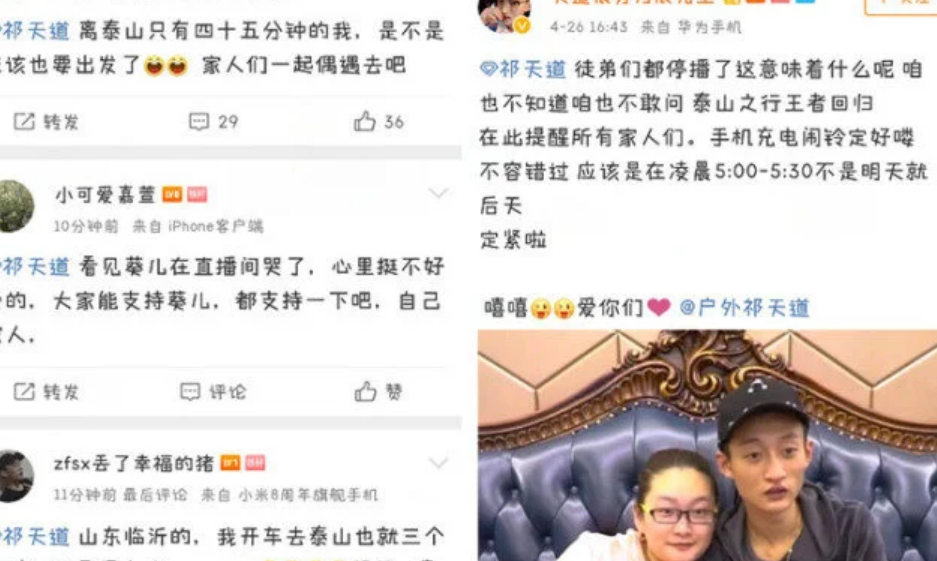937x561 pixels.
Task: Tap comment icon under 小可爱嘉萱's post
Action: click(190, 392)
